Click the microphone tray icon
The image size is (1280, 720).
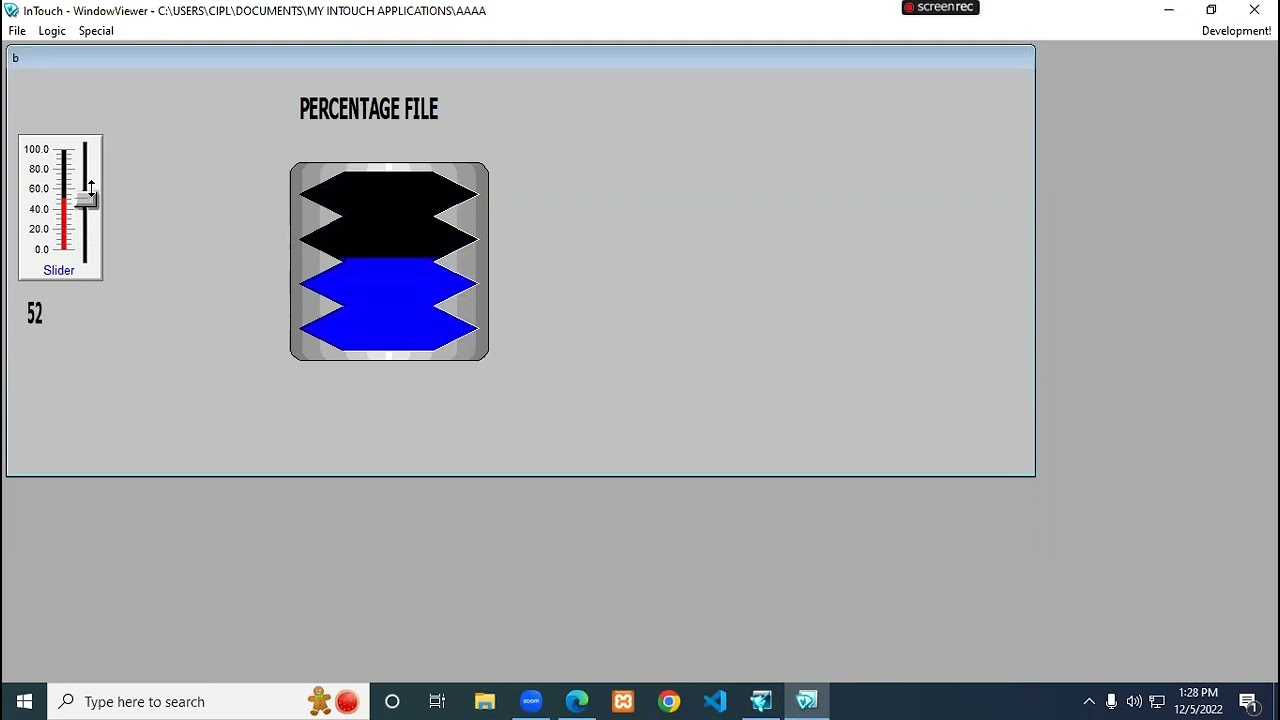click(1111, 701)
